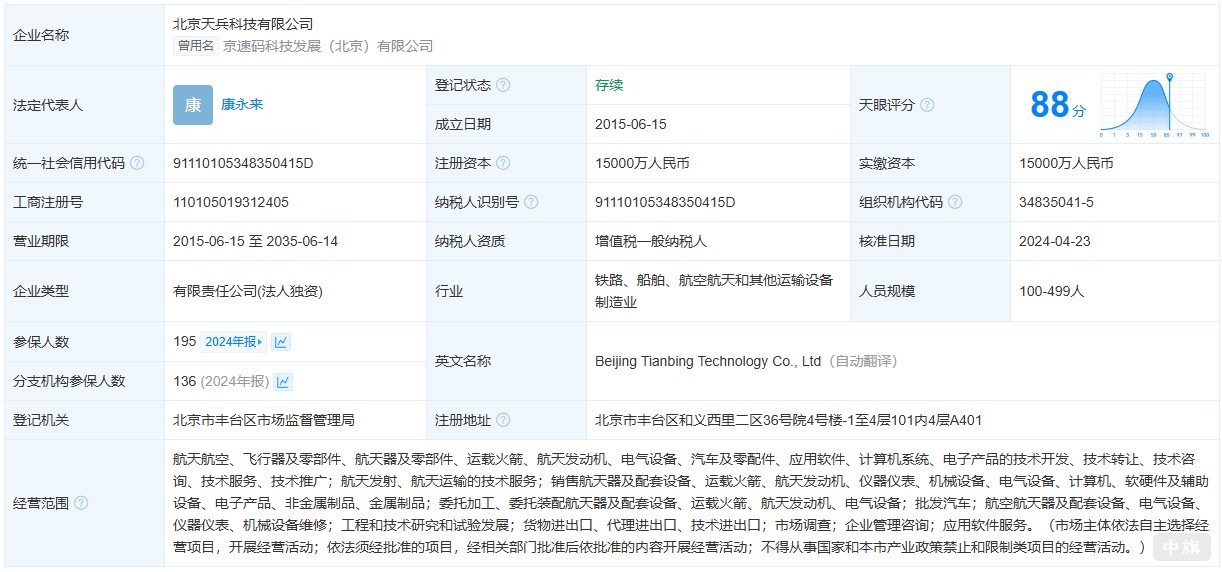Click help icon beside 组织机构代码
This screenshot has width=1222, height=572.
click(955, 202)
